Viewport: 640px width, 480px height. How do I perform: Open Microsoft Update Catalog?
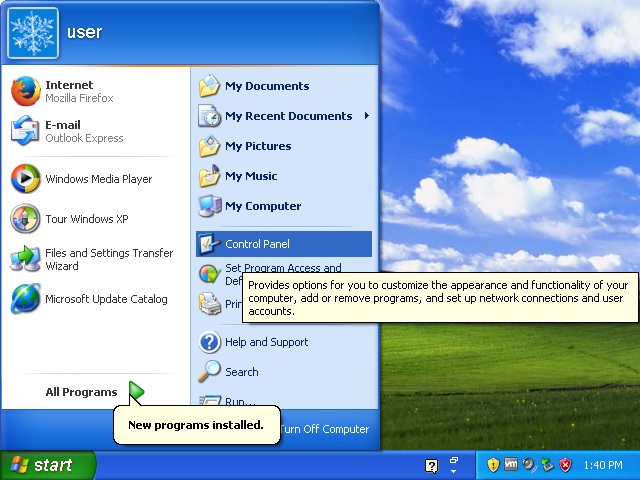point(106,299)
